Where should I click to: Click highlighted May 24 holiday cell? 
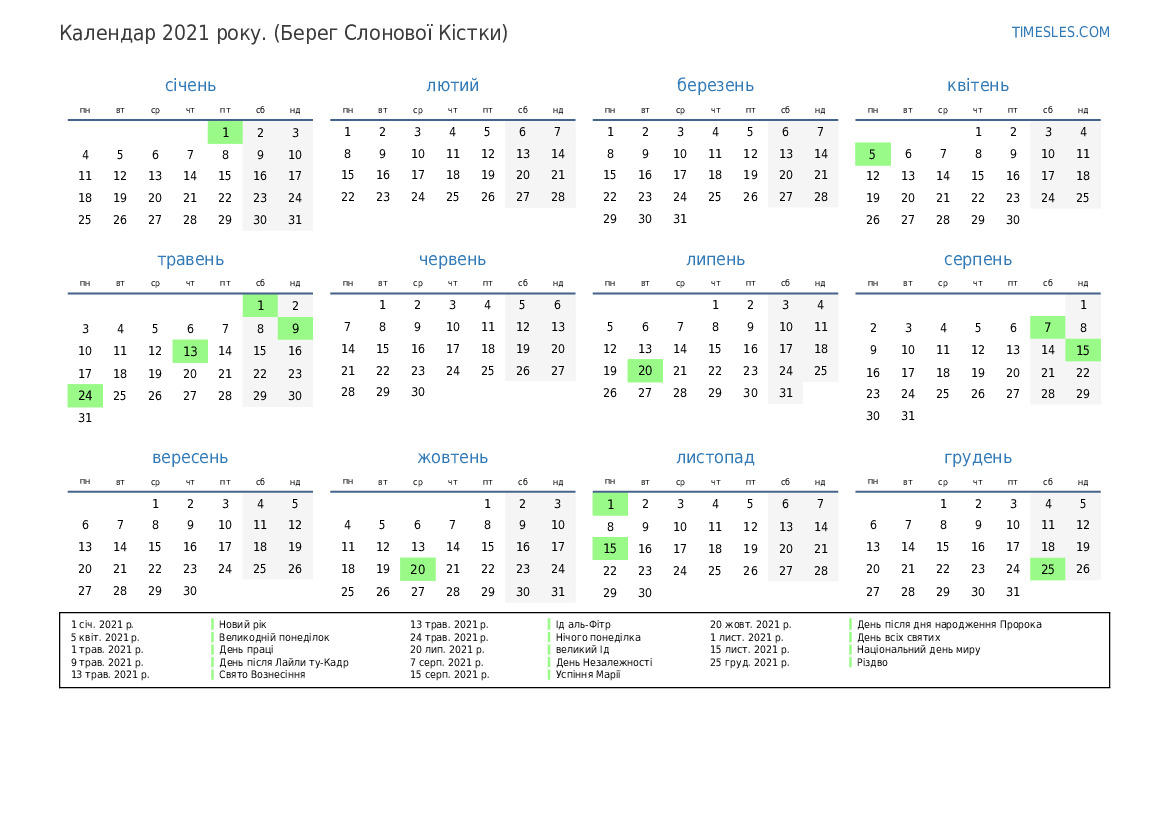click(85, 396)
